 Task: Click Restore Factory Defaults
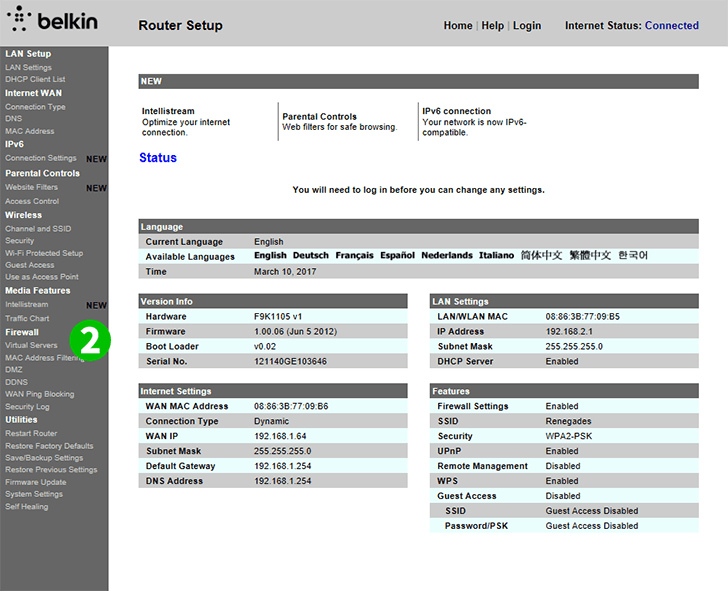(x=49, y=446)
